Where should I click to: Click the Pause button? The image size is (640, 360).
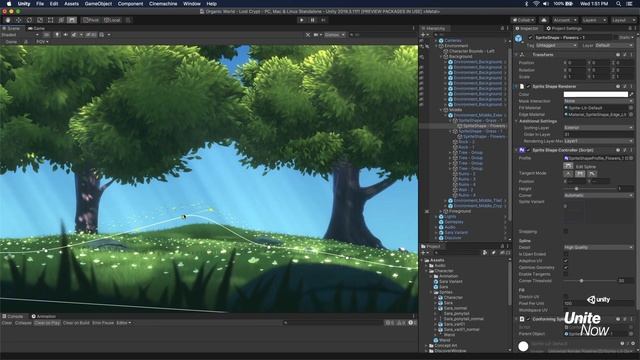click(313, 20)
